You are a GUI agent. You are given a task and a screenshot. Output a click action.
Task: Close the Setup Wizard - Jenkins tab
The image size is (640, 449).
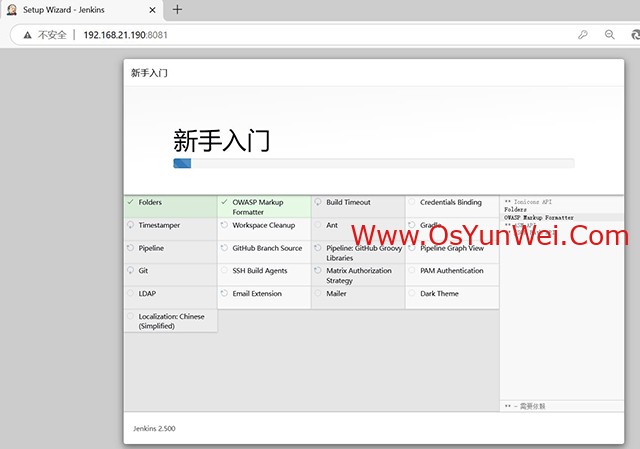152,10
